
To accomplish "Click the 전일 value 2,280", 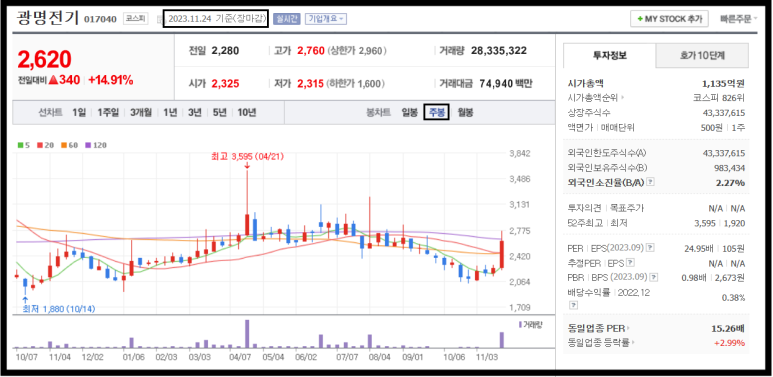I will tap(225, 51).
